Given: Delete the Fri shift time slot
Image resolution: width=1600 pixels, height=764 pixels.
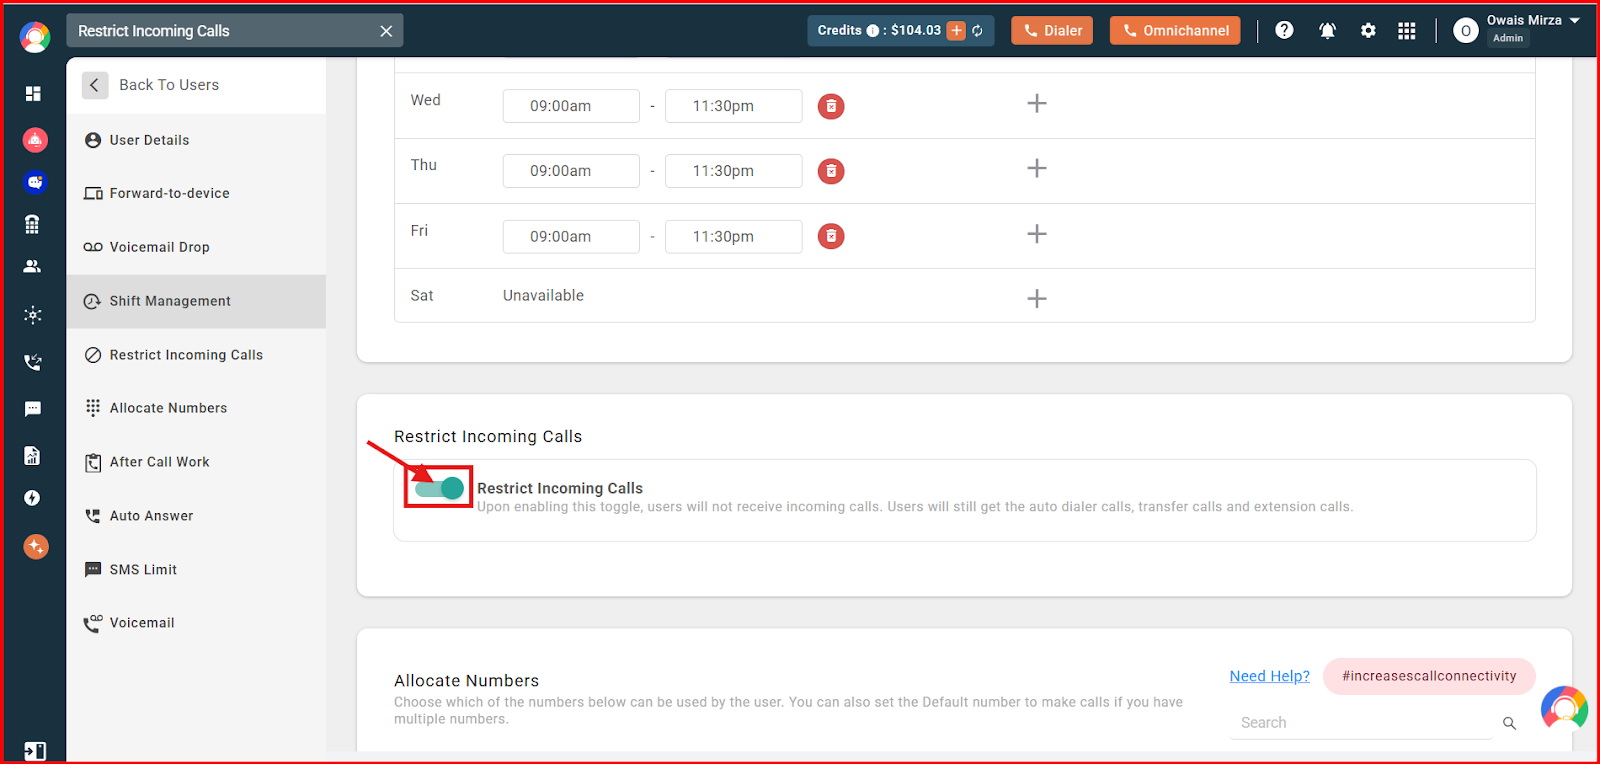Looking at the screenshot, I should pyautogui.click(x=831, y=236).
